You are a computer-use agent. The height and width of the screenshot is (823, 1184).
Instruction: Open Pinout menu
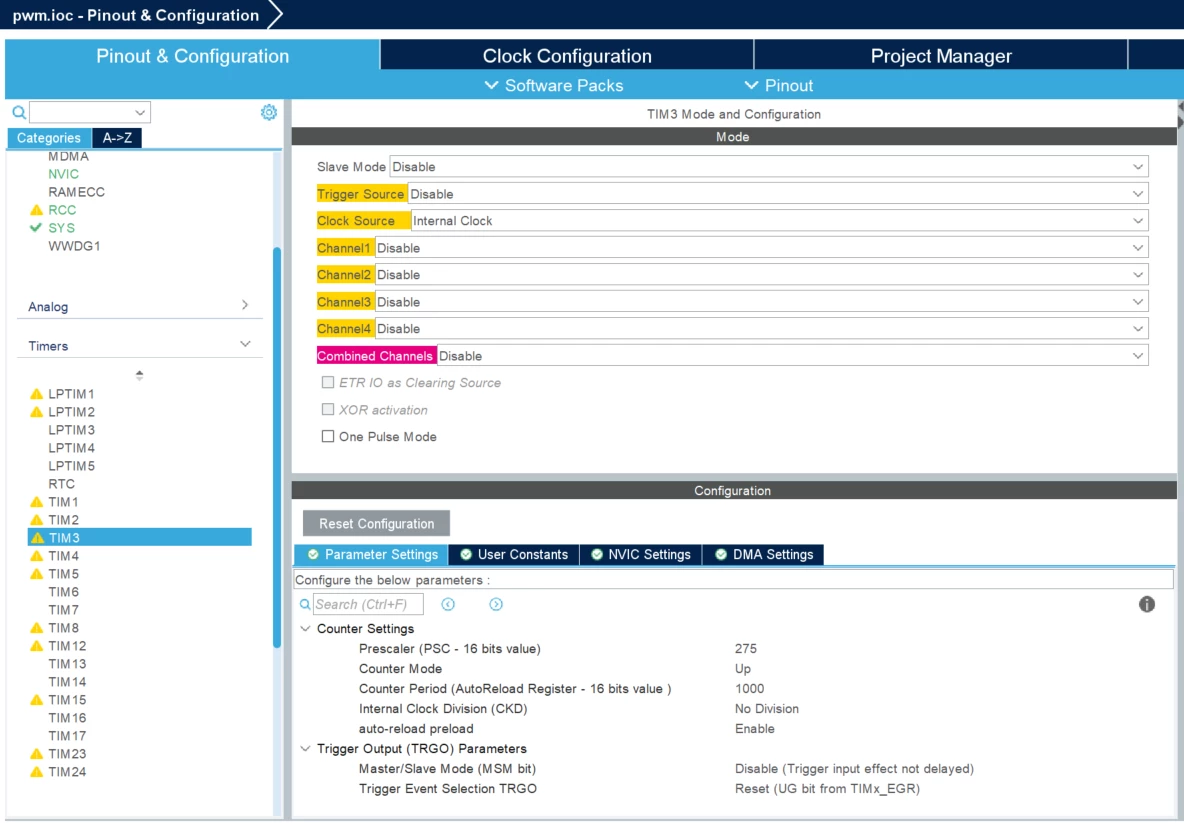[x=779, y=85]
